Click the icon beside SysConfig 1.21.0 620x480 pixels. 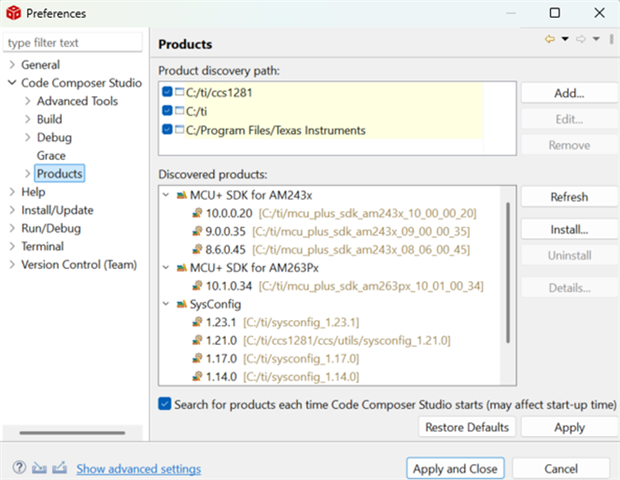click(197, 340)
